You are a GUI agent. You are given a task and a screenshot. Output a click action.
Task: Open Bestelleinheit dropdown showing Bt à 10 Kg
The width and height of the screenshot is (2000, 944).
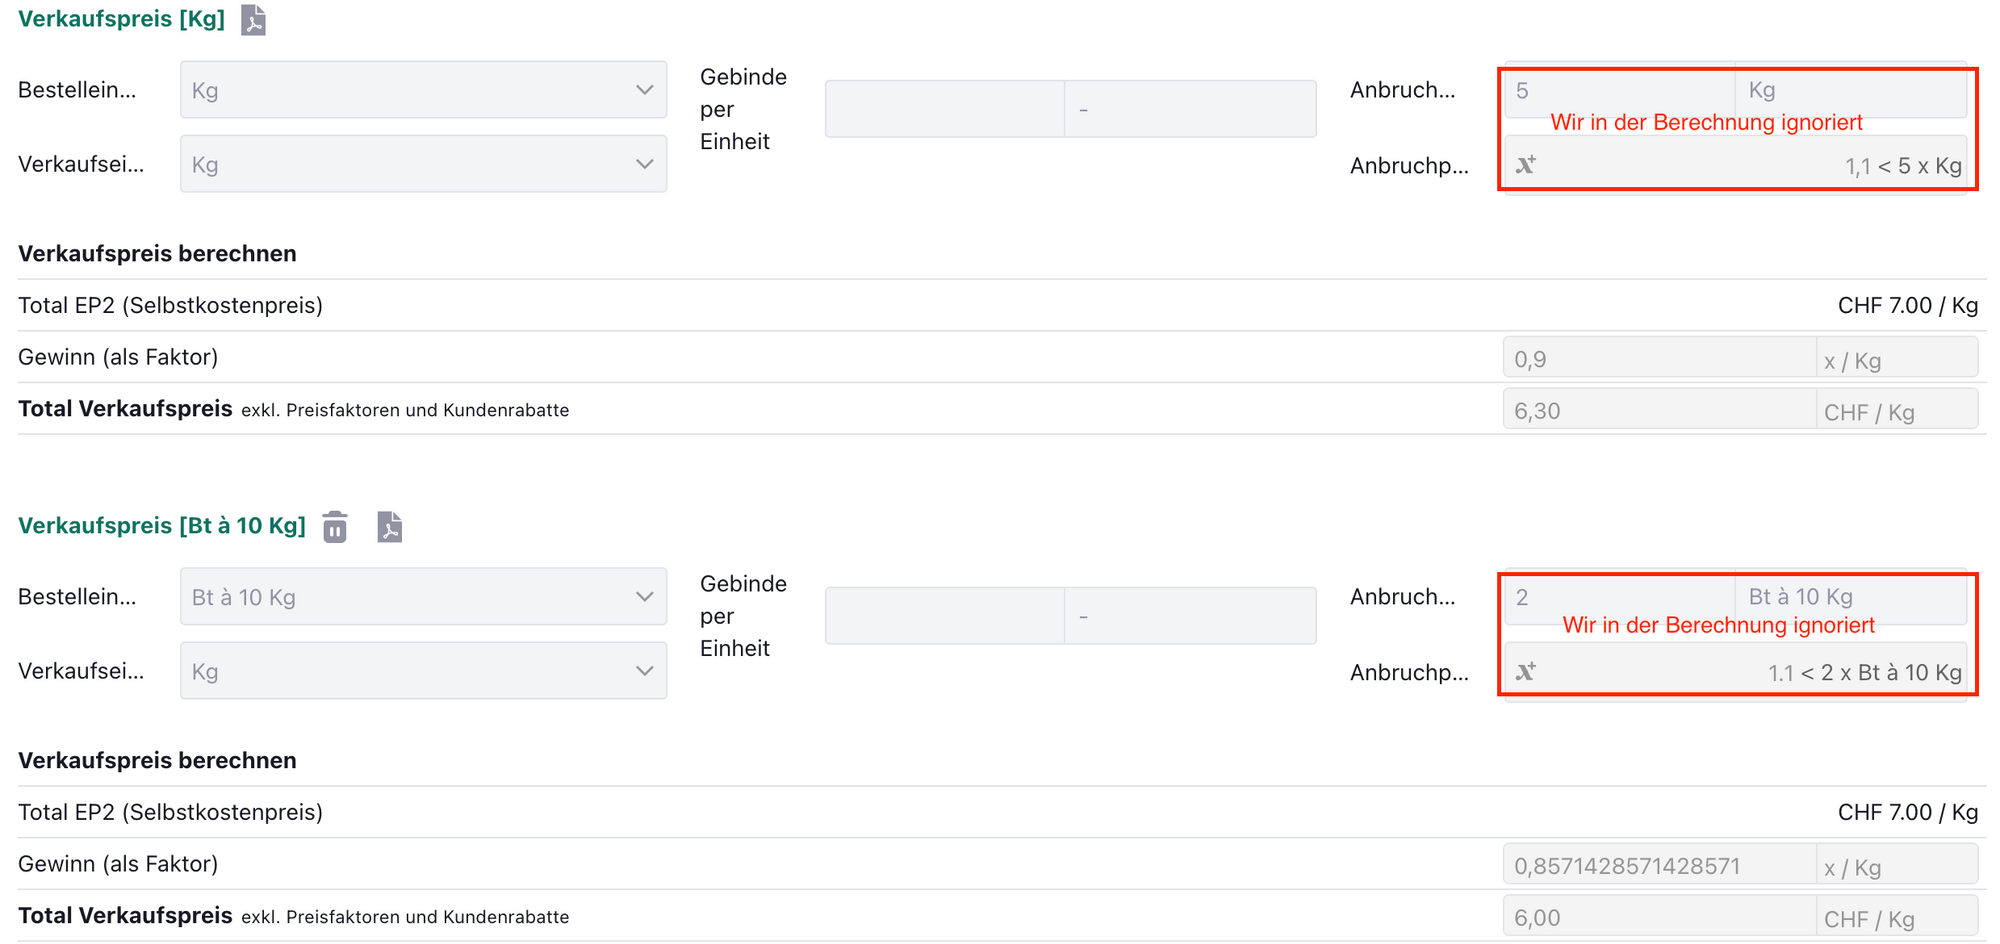tap(423, 597)
